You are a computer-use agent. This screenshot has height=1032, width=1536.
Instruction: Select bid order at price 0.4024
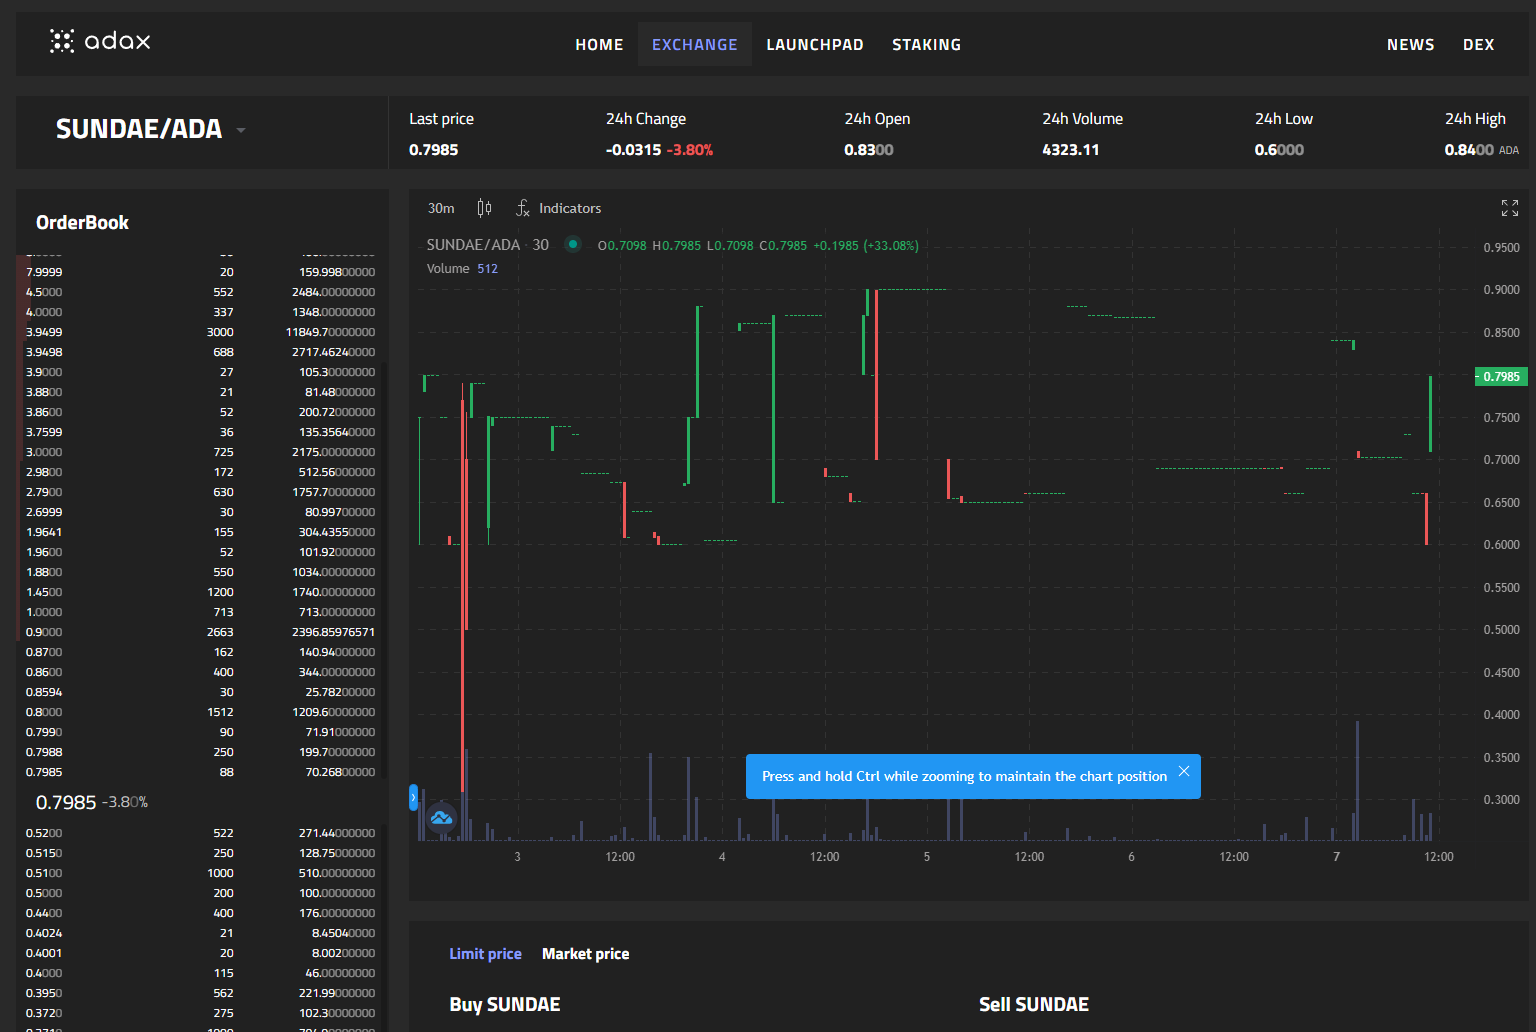[x=201, y=933]
